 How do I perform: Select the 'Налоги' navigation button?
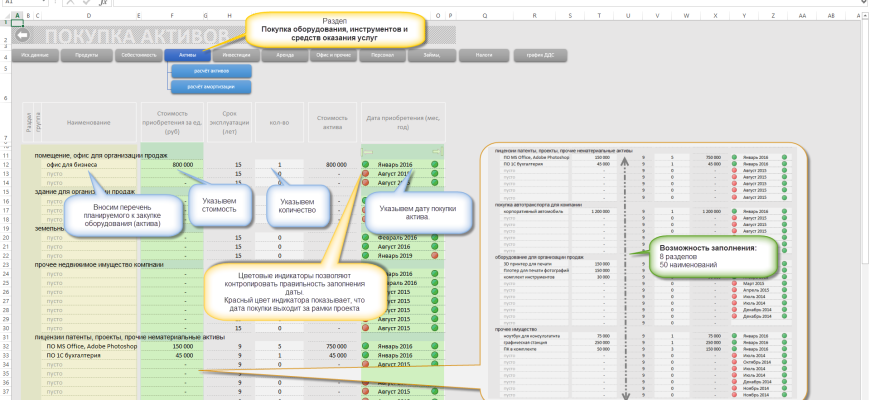click(x=484, y=56)
